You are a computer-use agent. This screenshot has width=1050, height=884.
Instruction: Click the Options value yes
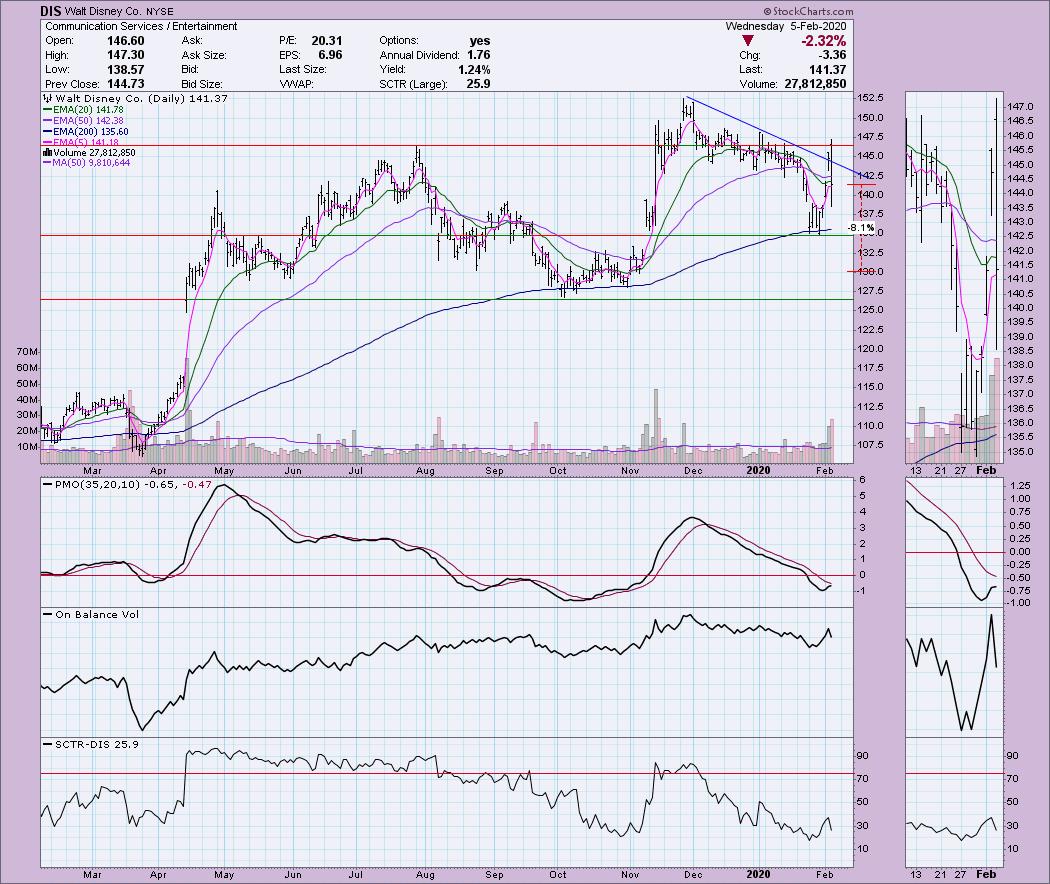(x=479, y=41)
